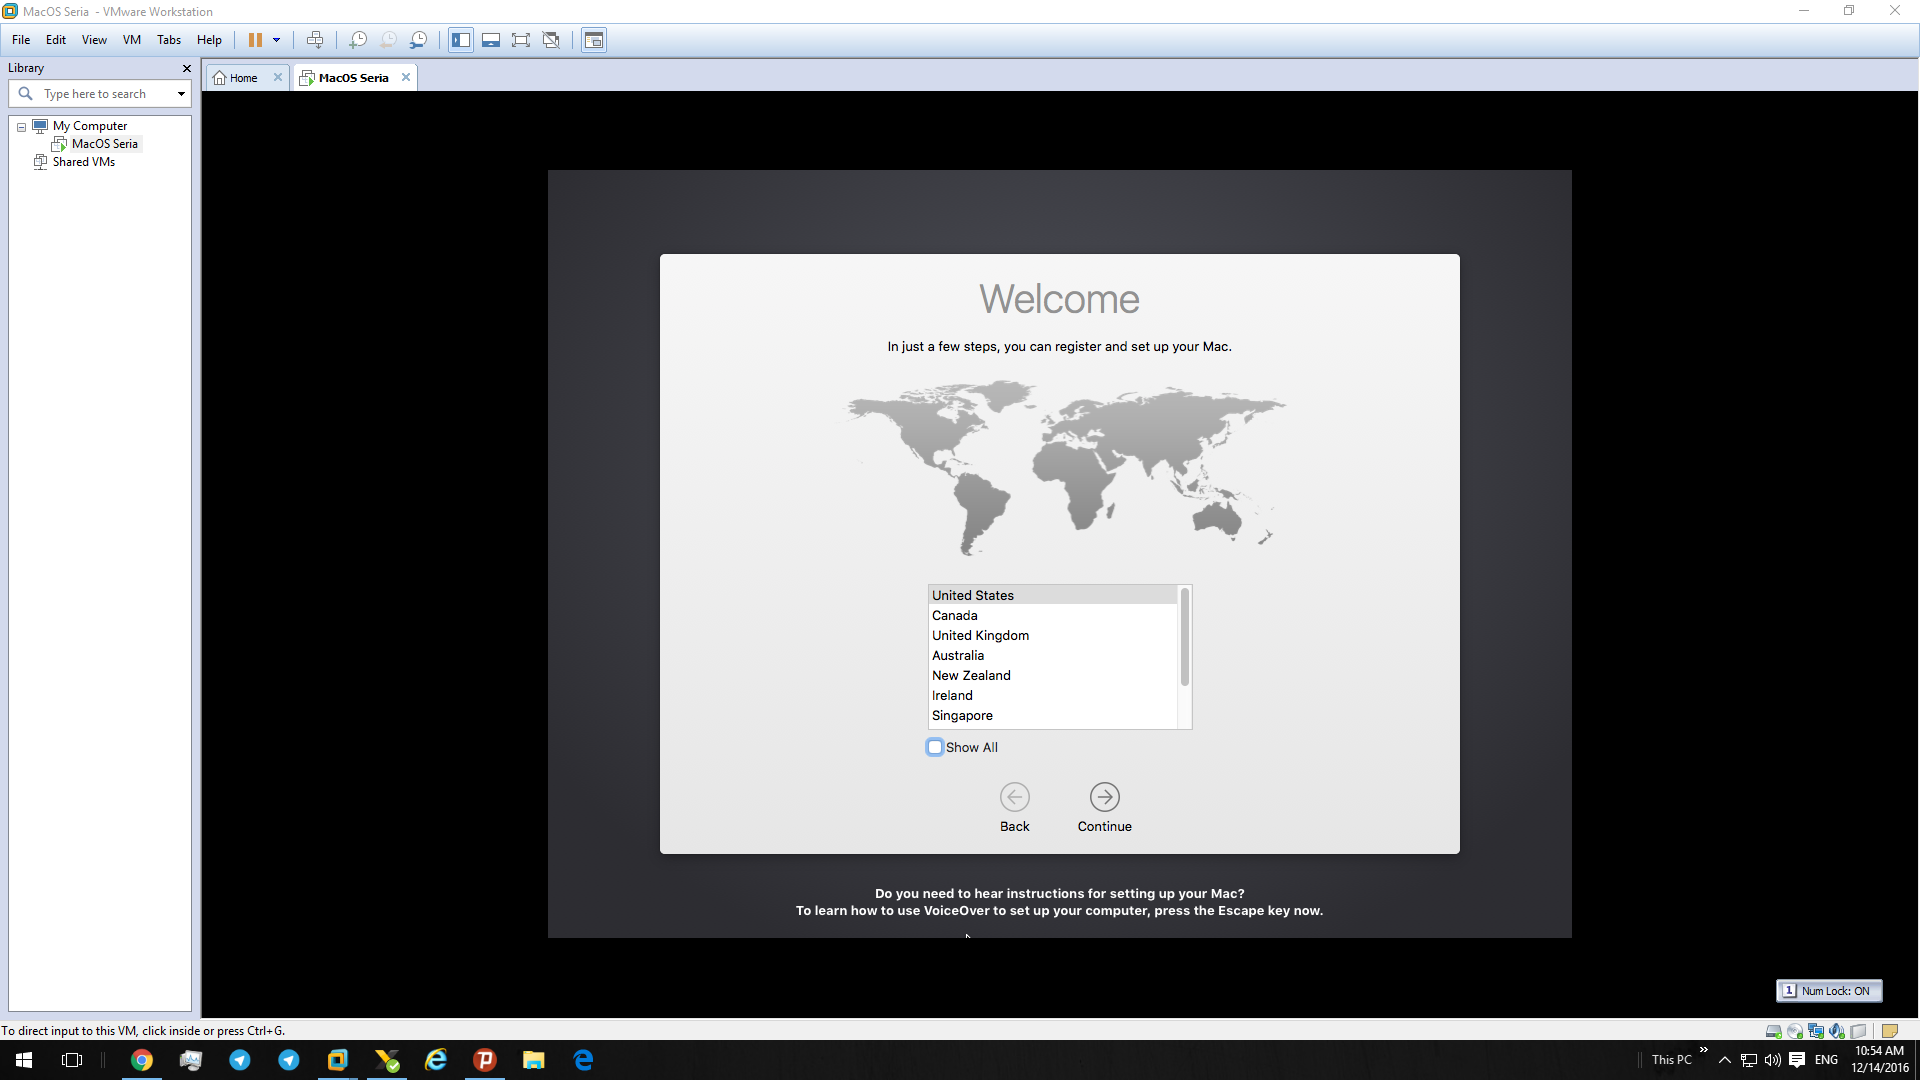Switch to the MacOS Seria tab

(353, 78)
